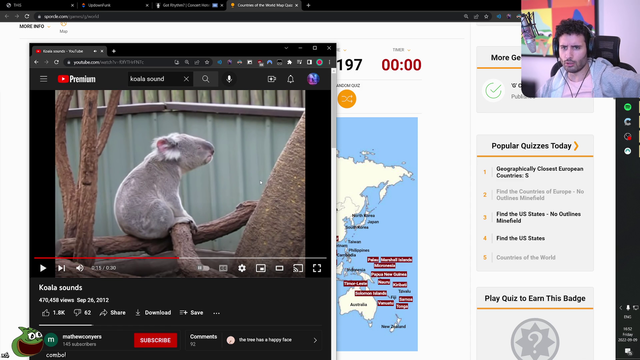Switch to theater mode
The height and width of the screenshot is (360, 640).
(x=279, y=268)
